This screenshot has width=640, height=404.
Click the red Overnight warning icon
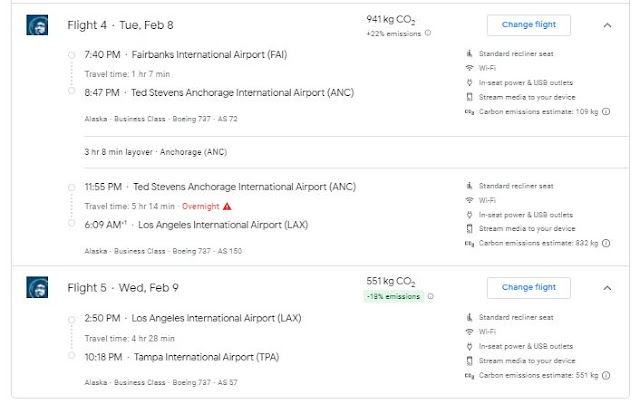227,205
